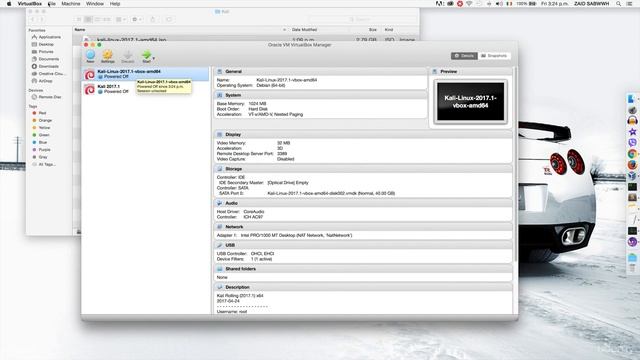Open the File menu
Image resolution: width=640 pixels, height=360 pixels.
click(51, 4)
